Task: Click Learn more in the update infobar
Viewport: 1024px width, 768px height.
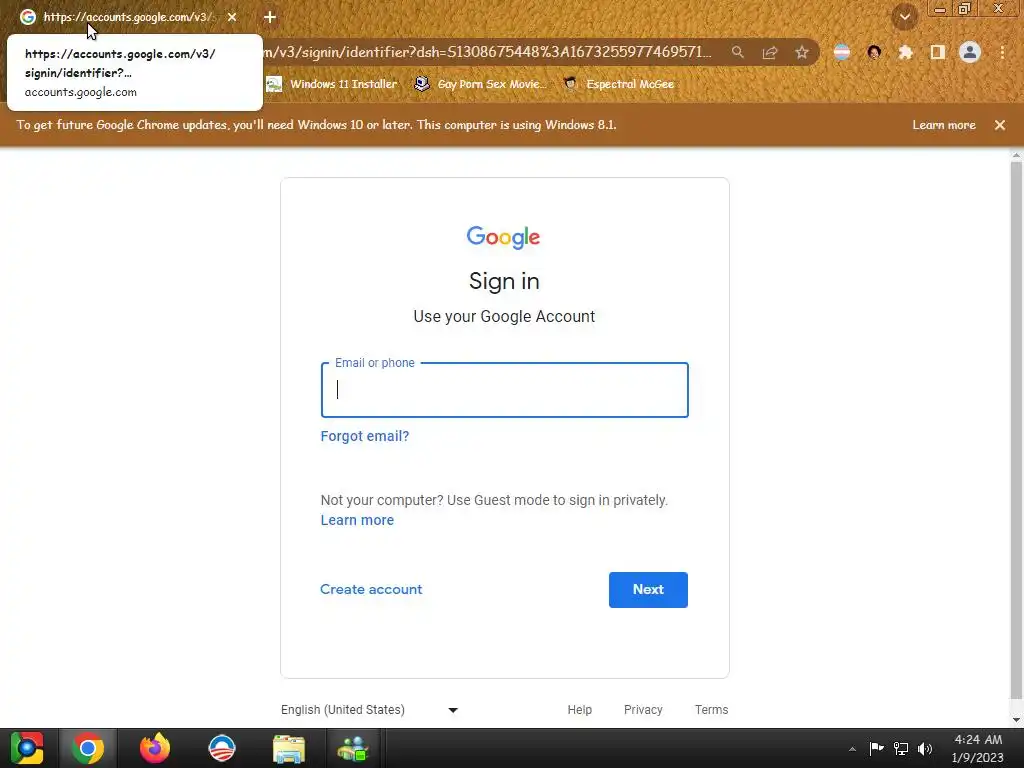Action: tap(944, 125)
